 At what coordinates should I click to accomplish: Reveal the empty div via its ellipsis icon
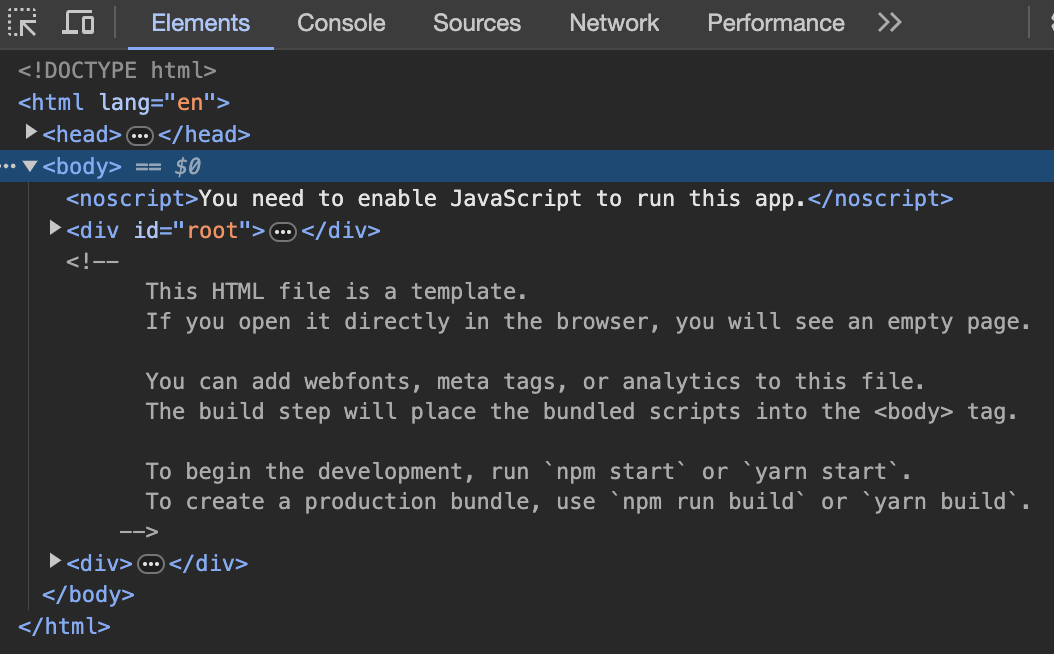pyautogui.click(x=150, y=564)
